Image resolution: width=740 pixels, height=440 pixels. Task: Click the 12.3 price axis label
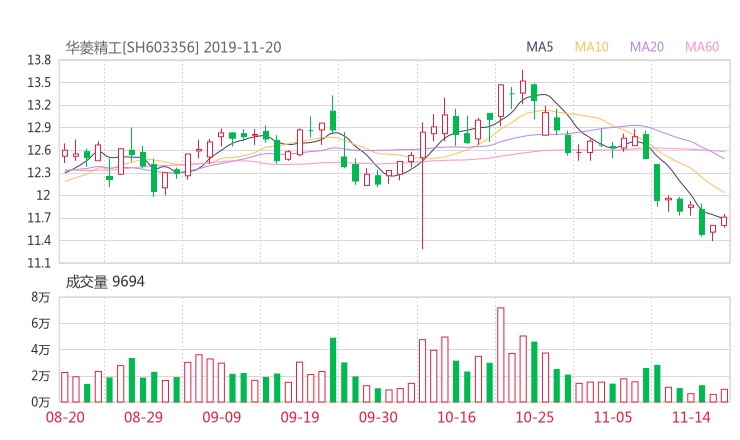(x=39, y=173)
